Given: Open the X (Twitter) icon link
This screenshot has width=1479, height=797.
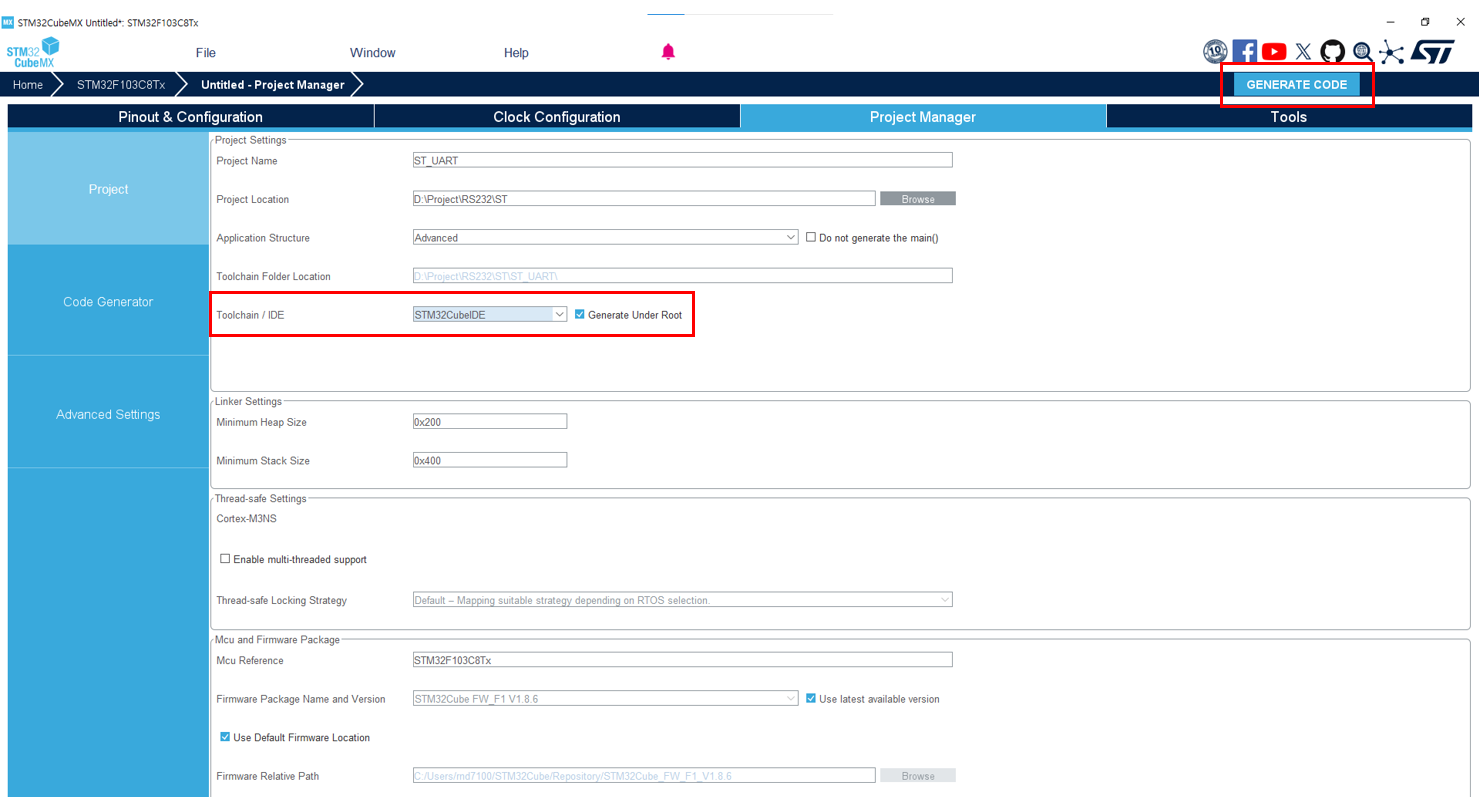Looking at the screenshot, I should click(1303, 52).
